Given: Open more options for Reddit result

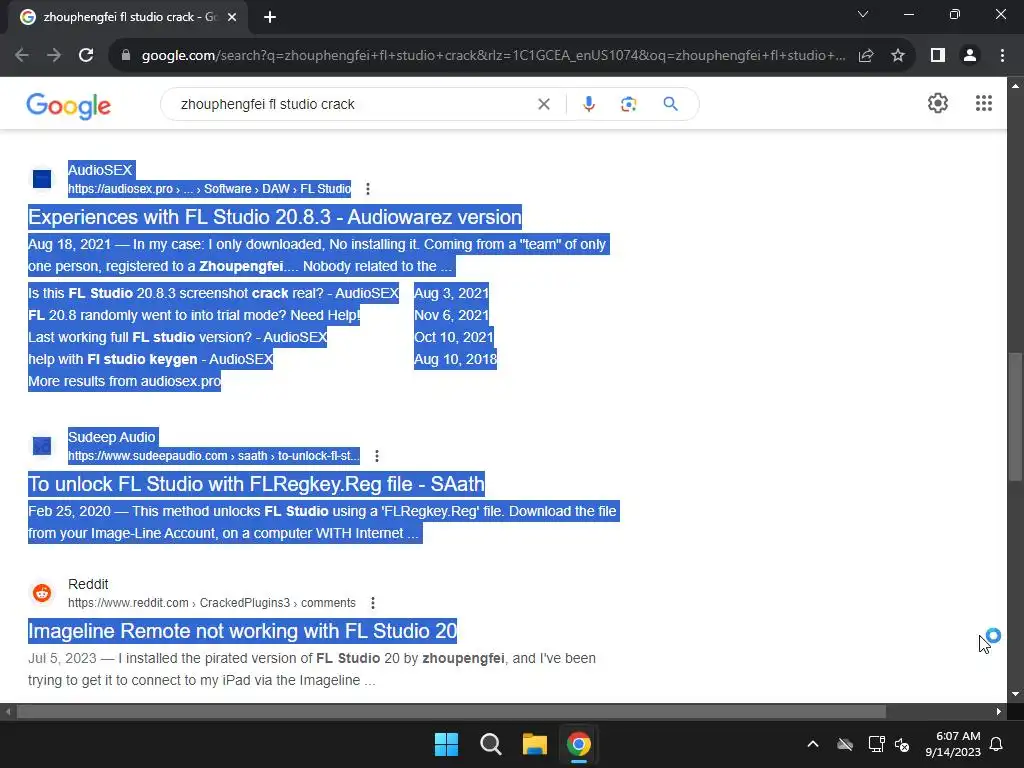Looking at the screenshot, I should point(373,603).
